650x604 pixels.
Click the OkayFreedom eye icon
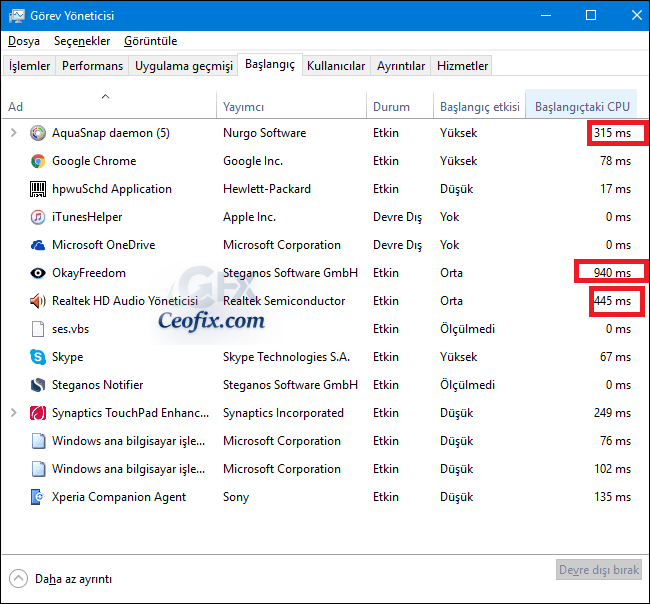pos(38,273)
